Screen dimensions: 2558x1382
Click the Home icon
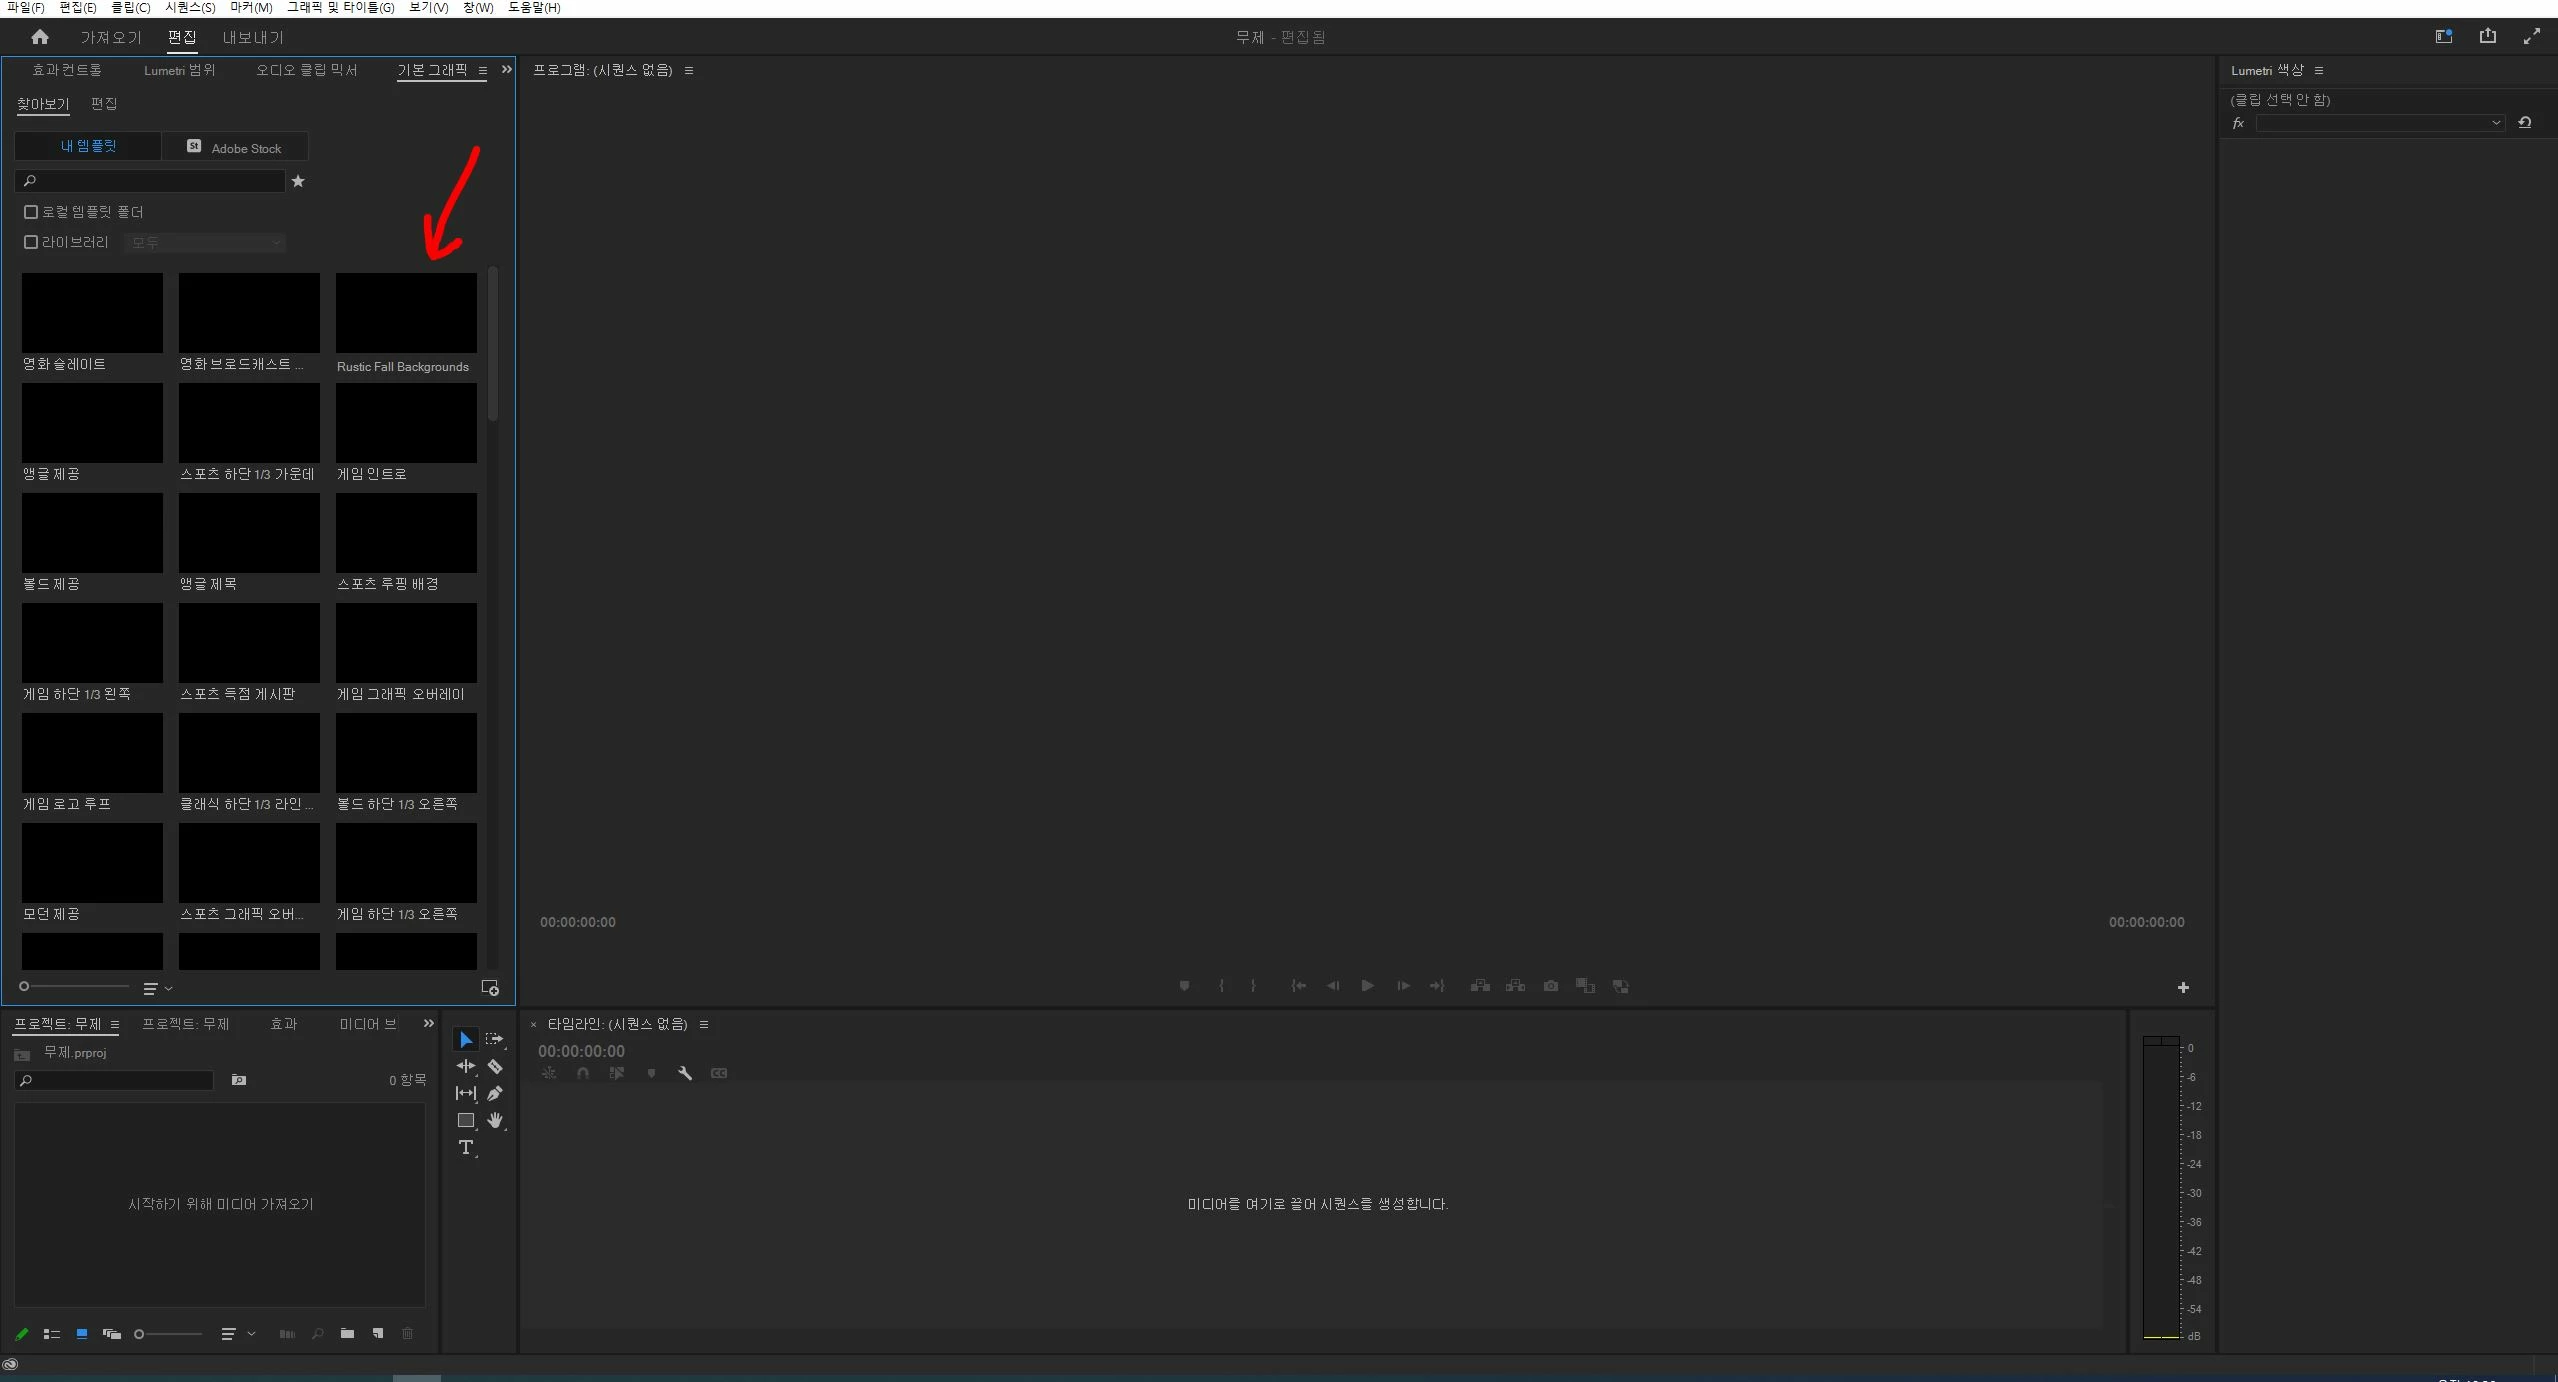point(40,37)
